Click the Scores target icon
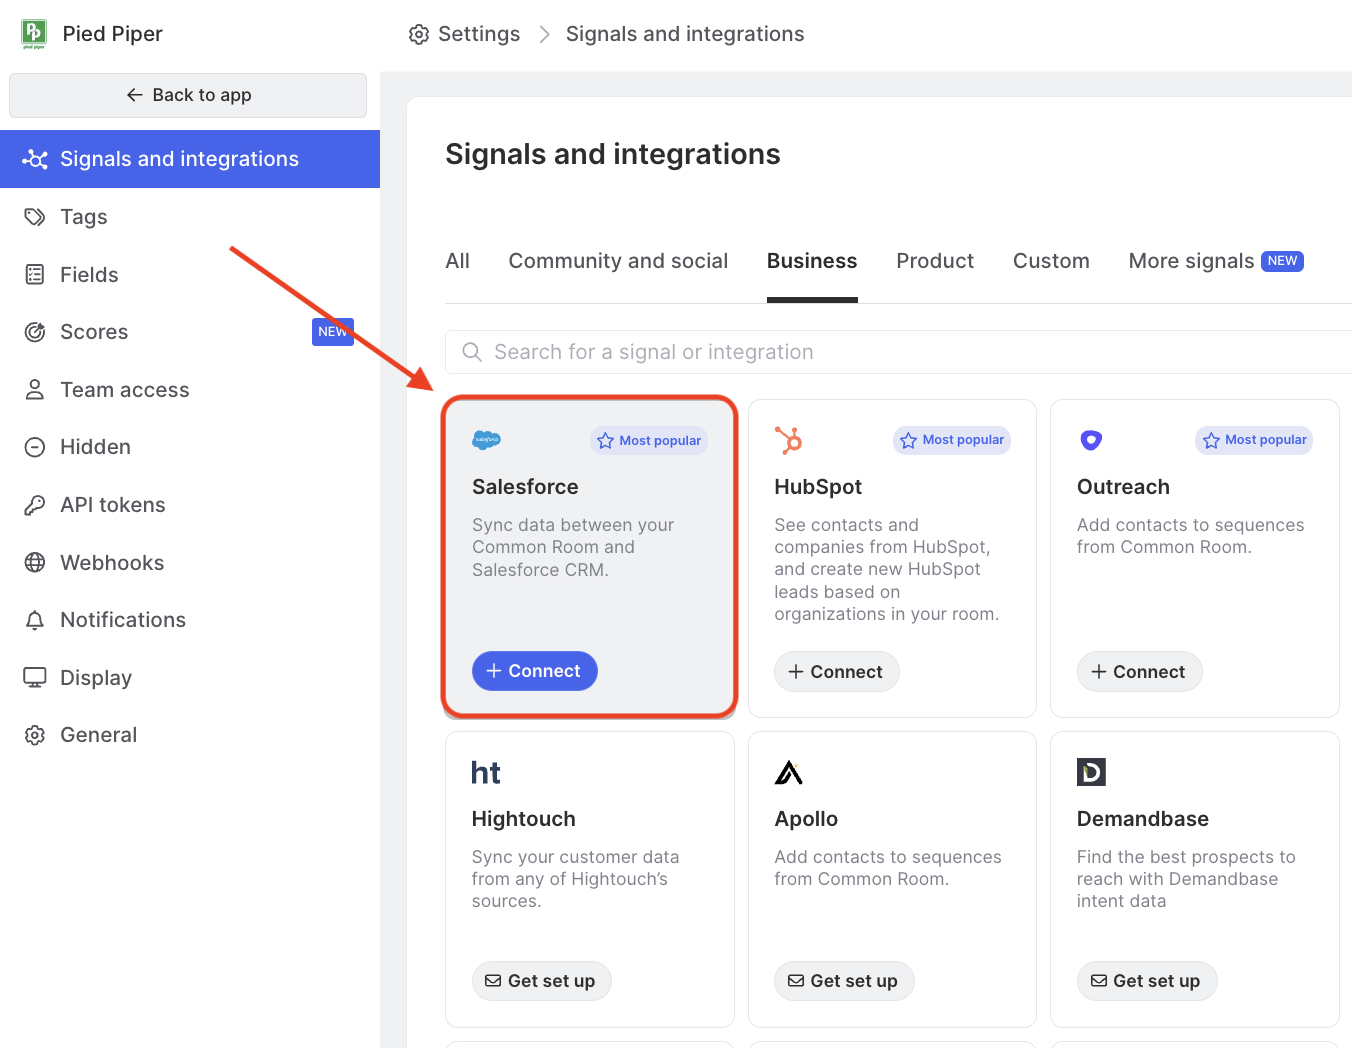The image size is (1352, 1048). pos(35,332)
